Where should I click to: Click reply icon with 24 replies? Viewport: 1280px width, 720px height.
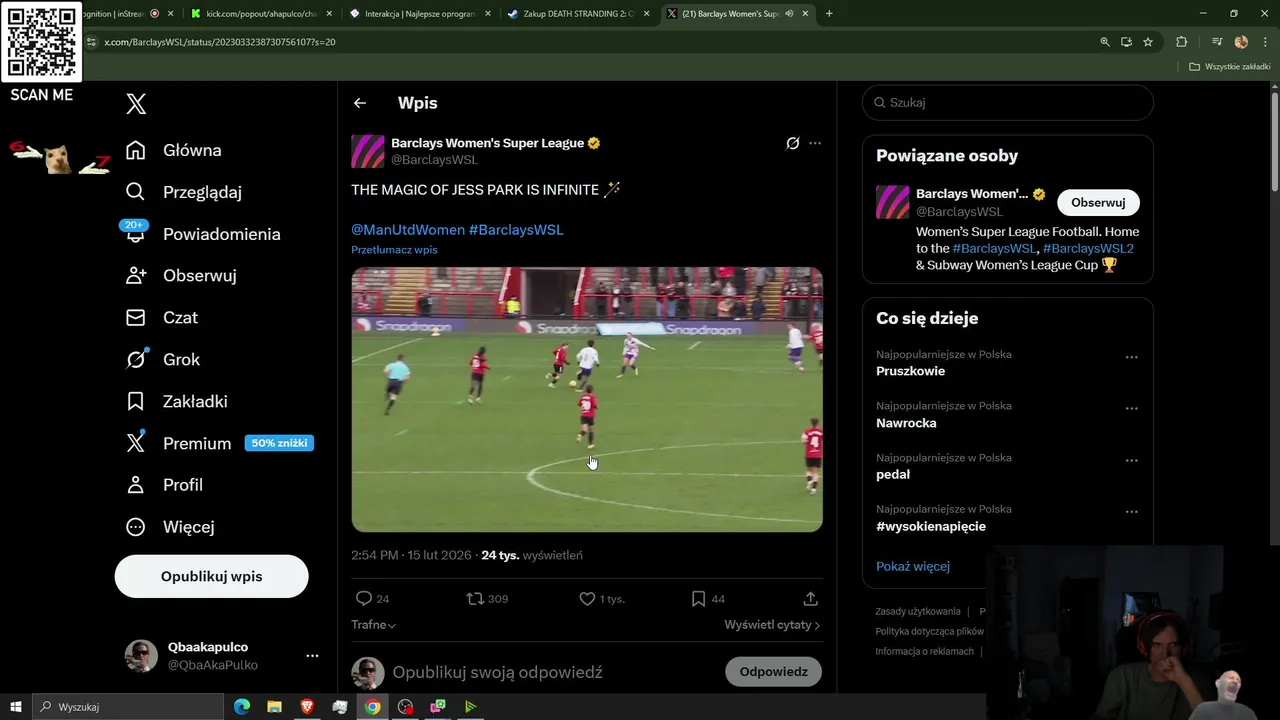click(364, 599)
